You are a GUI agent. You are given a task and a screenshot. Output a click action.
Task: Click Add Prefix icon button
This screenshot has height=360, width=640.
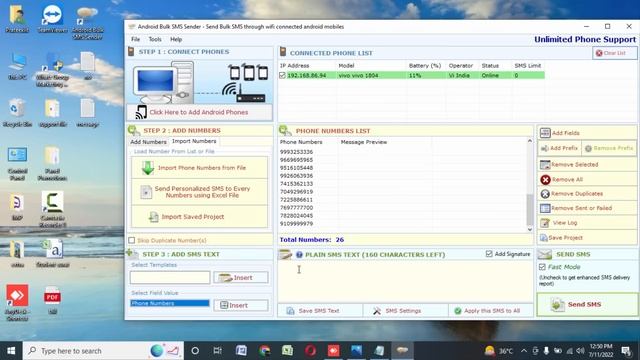click(544, 148)
